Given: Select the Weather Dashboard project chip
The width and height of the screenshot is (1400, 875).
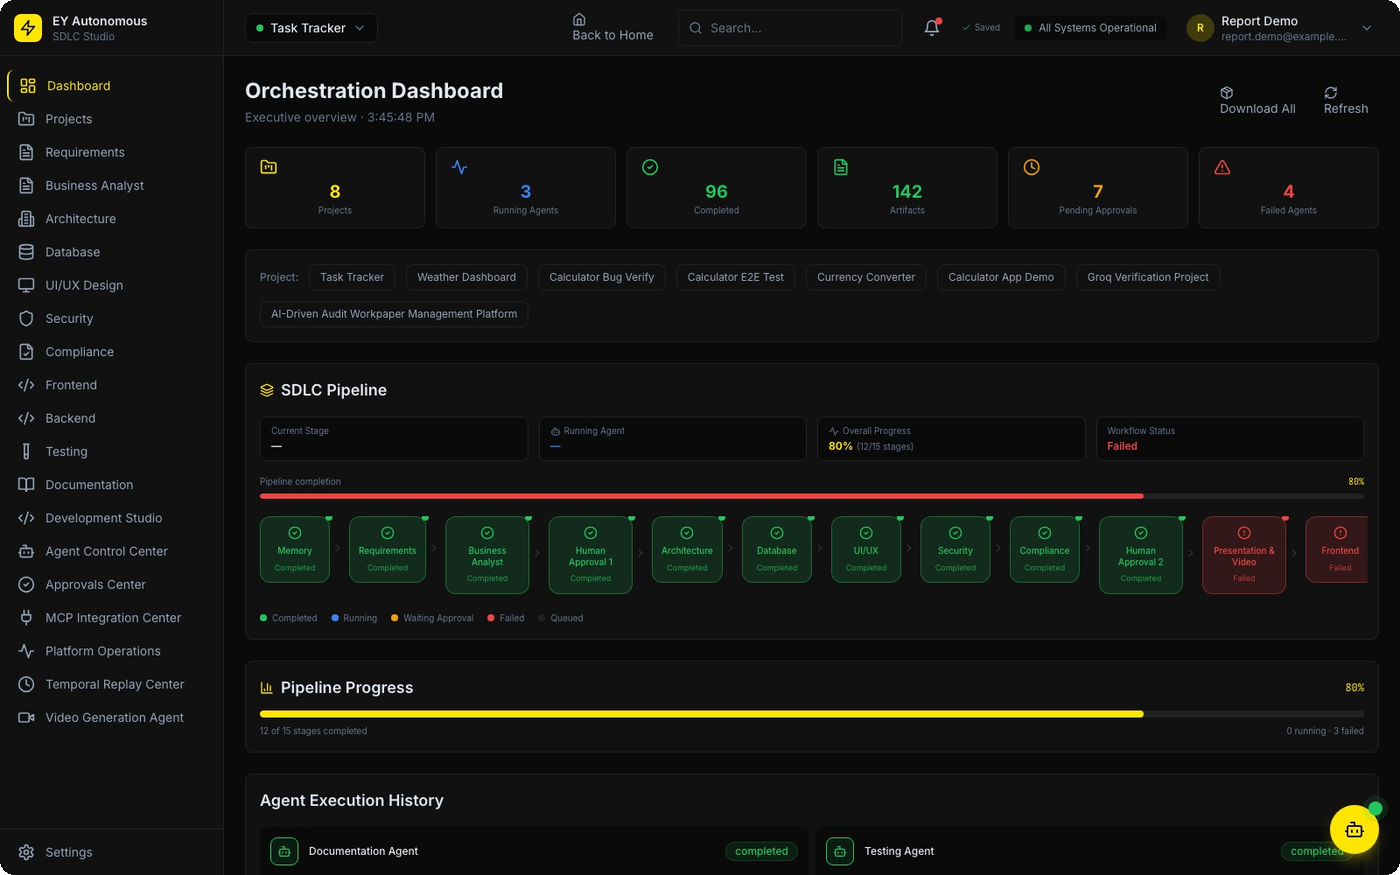Looking at the screenshot, I should click(x=467, y=277).
